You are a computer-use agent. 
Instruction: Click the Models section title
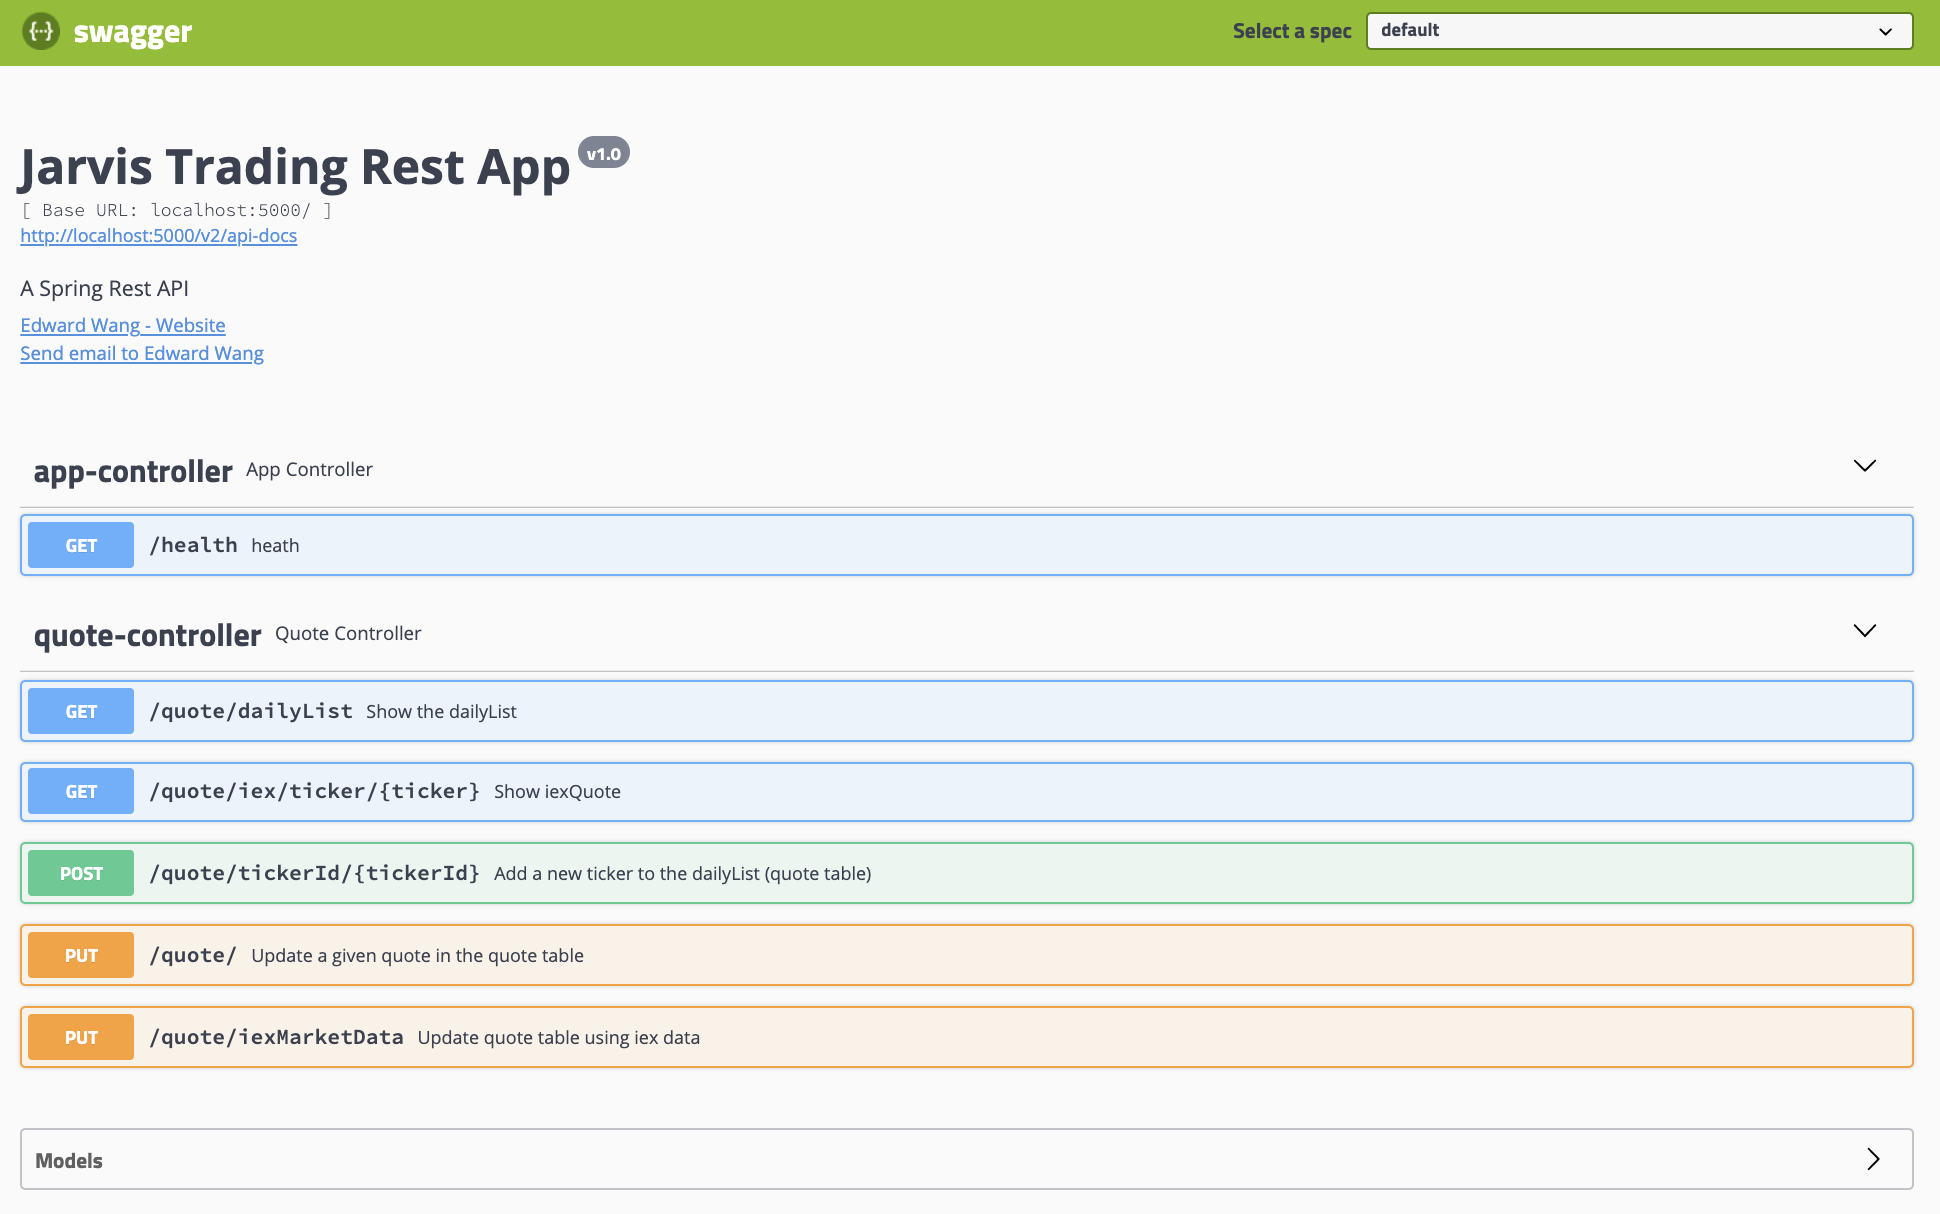point(69,1160)
